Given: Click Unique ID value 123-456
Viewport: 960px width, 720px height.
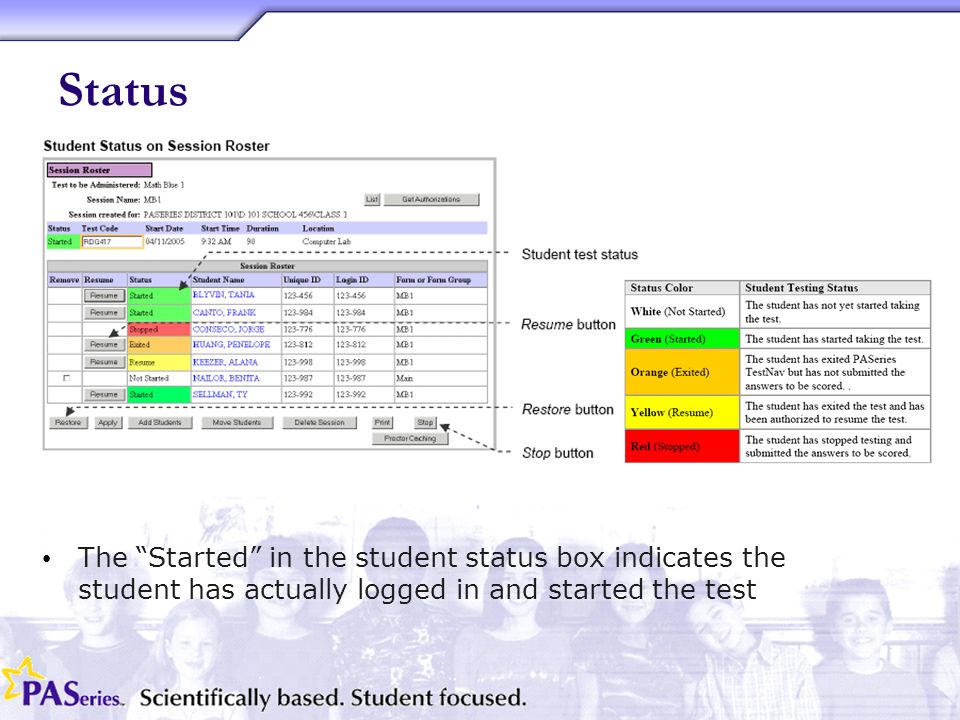Looking at the screenshot, I should (x=298, y=296).
